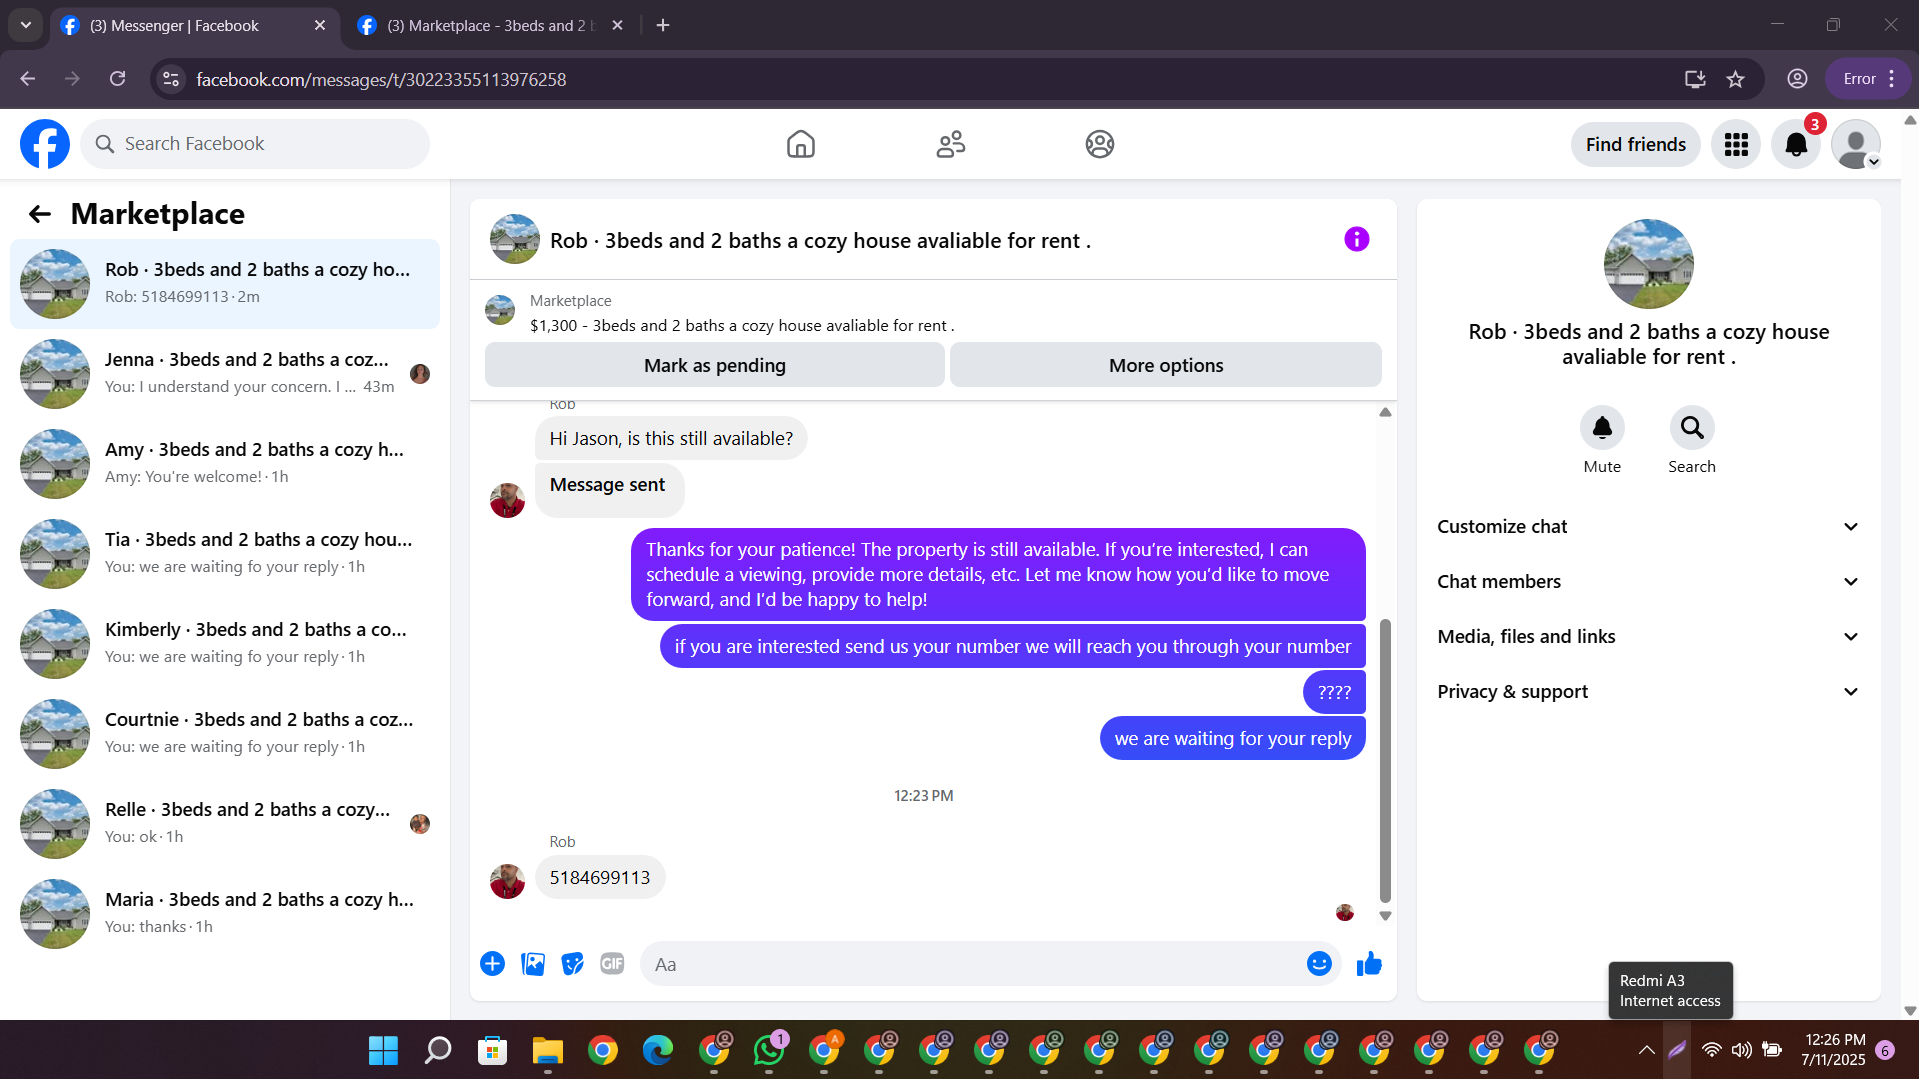Open the Chrome profile icon

[x=1797, y=79]
